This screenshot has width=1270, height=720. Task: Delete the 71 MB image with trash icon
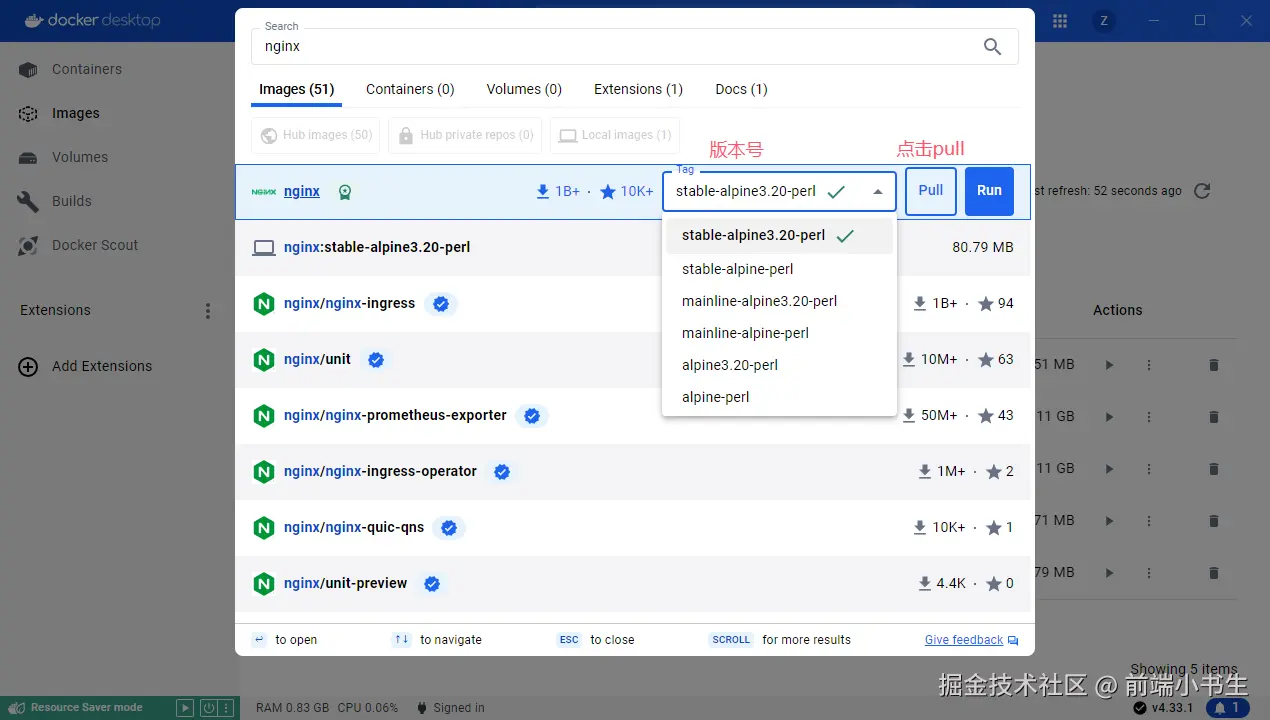coord(1214,521)
